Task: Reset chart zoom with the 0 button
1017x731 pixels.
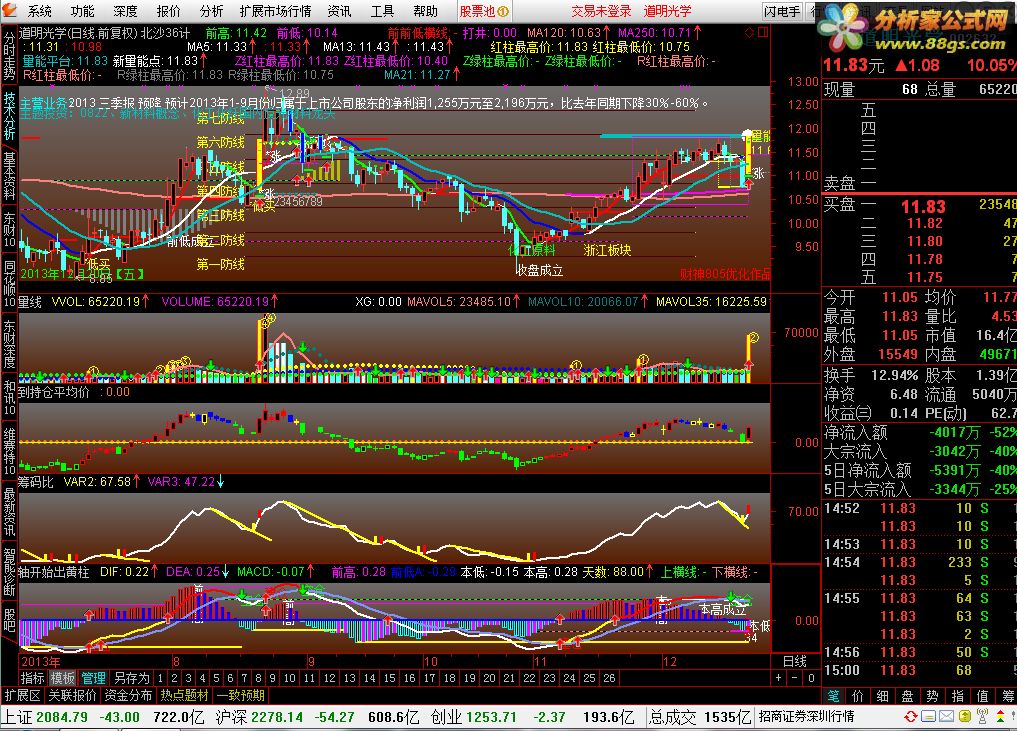Action: point(811,678)
